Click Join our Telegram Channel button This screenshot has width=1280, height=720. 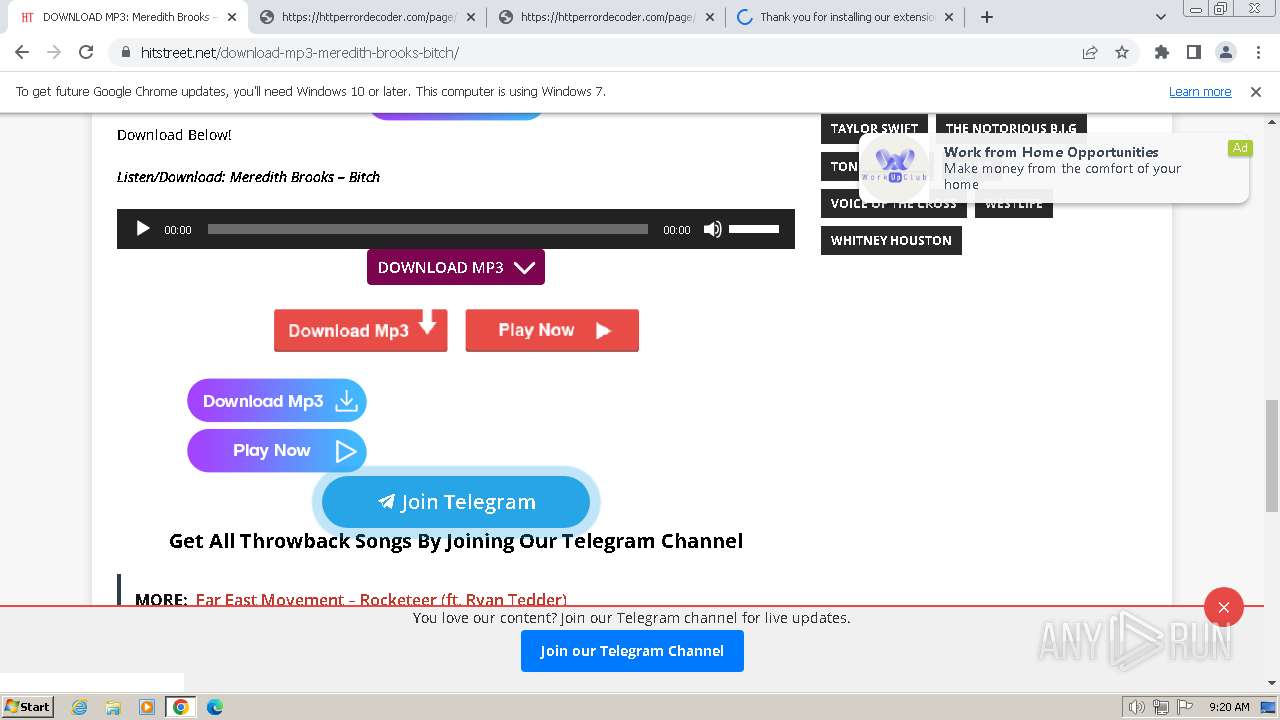click(x=632, y=651)
